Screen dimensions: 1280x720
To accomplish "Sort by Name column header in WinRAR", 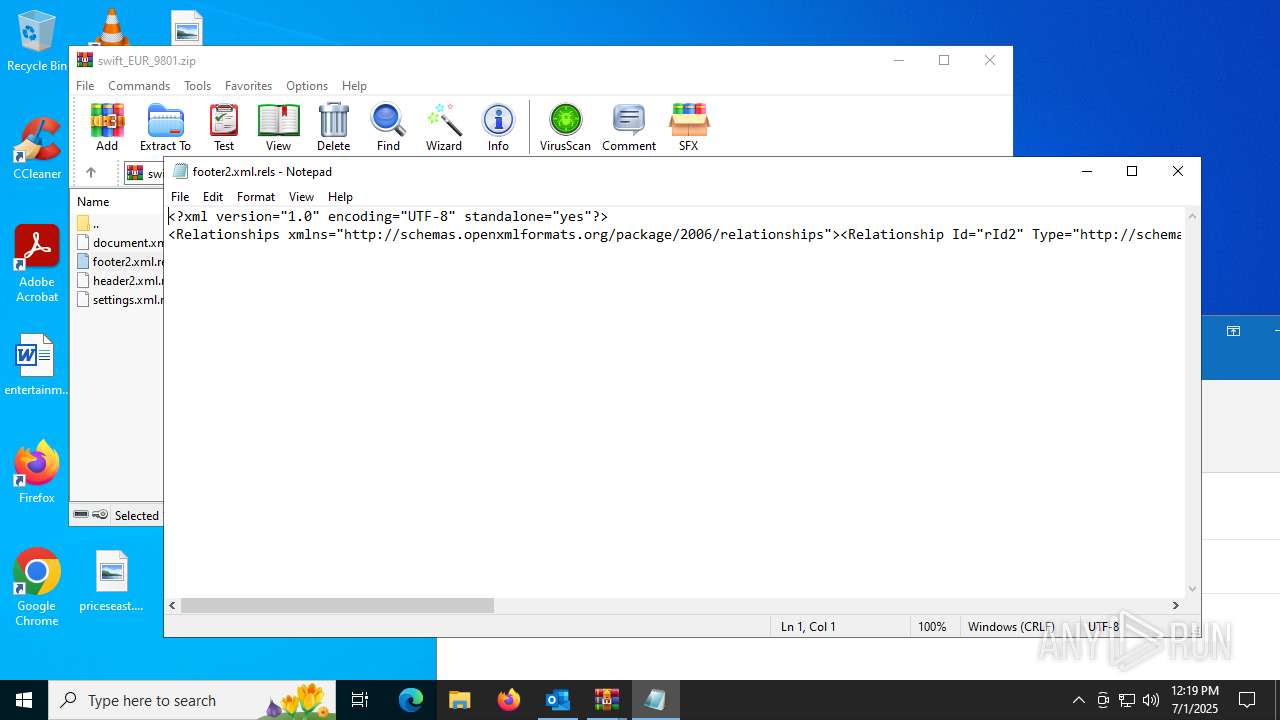I will click(x=93, y=201).
